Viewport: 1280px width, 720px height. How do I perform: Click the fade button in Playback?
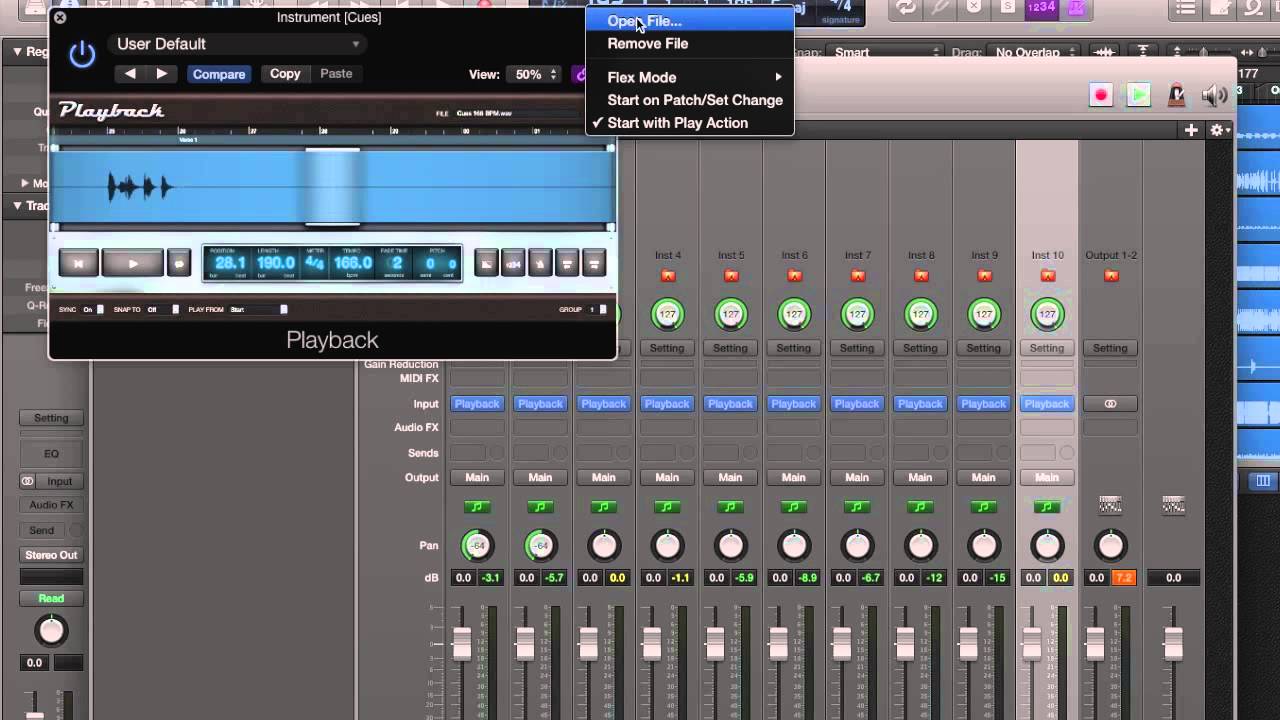pyautogui.click(x=485, y=263)
